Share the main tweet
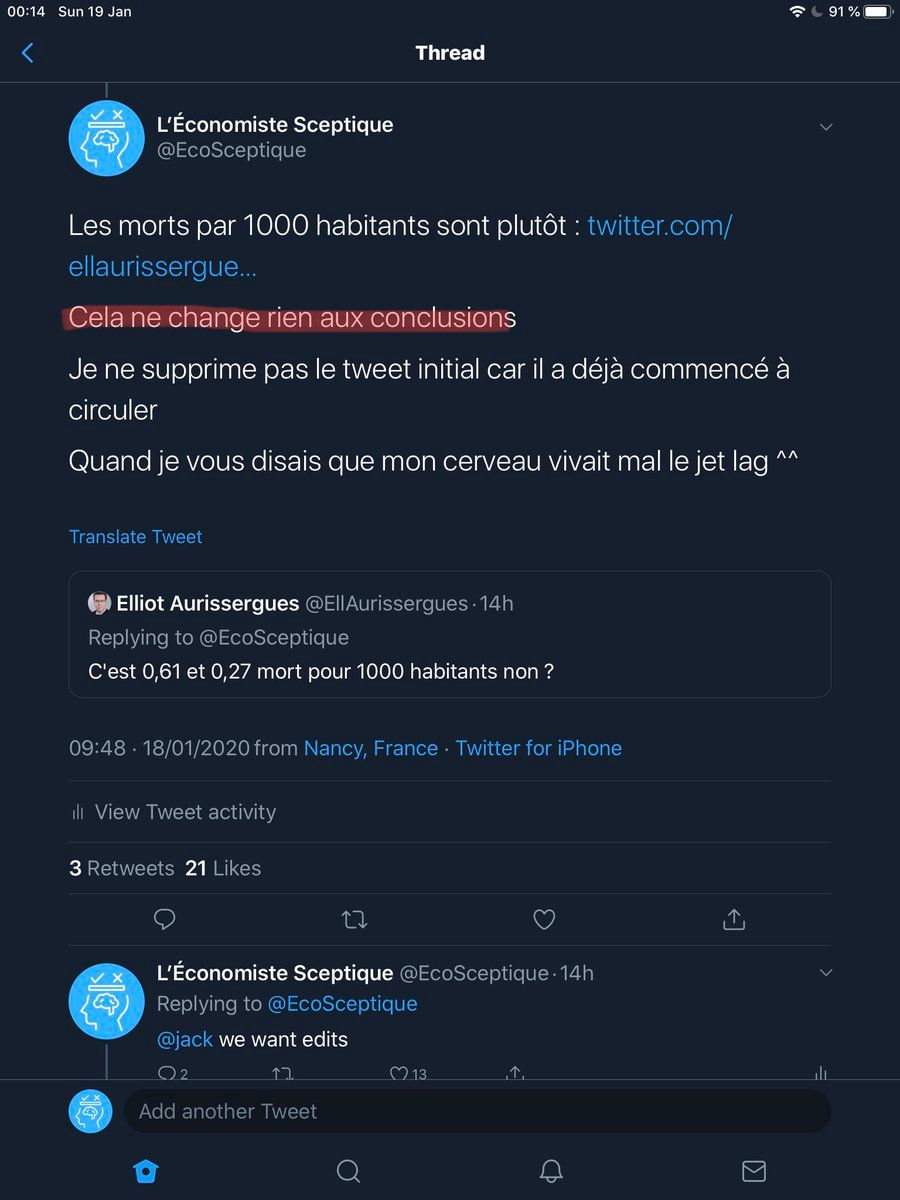 pyautogui.click(x=734, y=919)
